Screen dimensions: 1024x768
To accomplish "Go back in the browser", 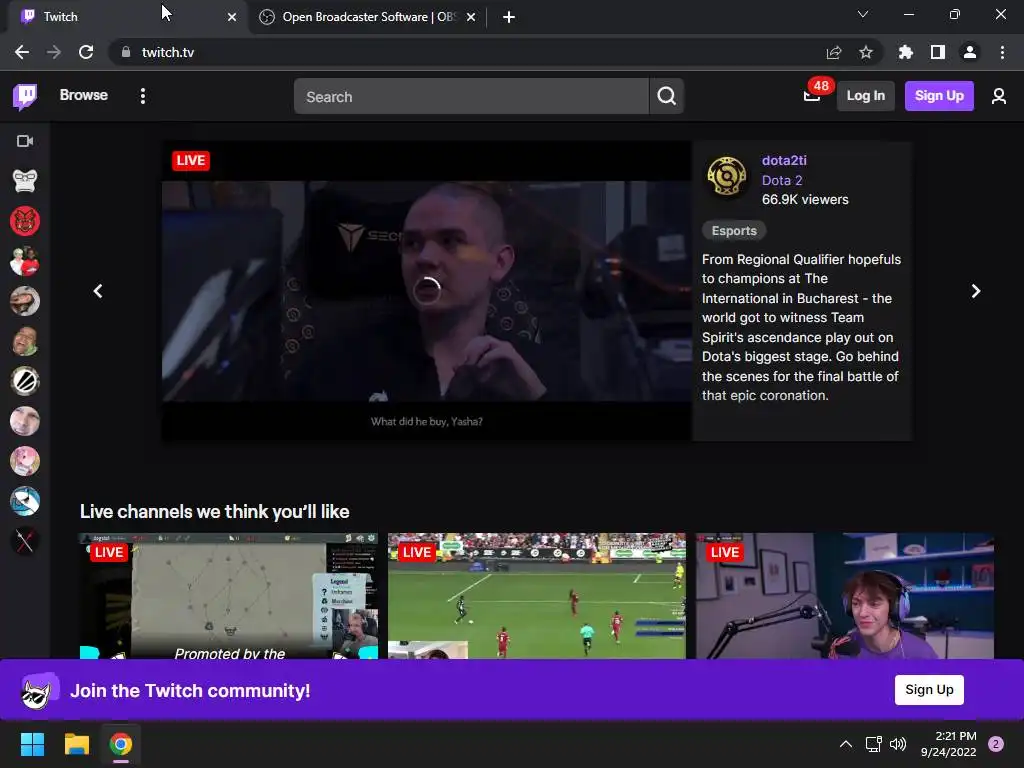I will (22, 52).
